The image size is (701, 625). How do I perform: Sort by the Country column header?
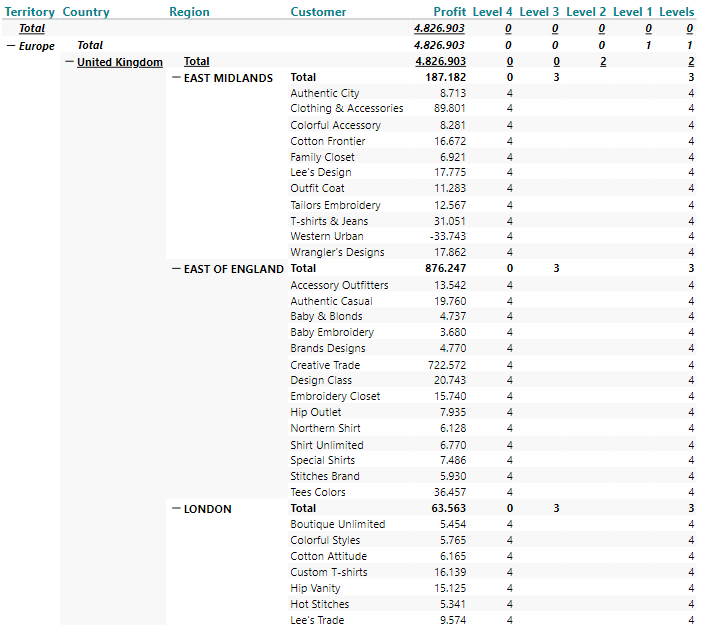[x=86, y=12]
